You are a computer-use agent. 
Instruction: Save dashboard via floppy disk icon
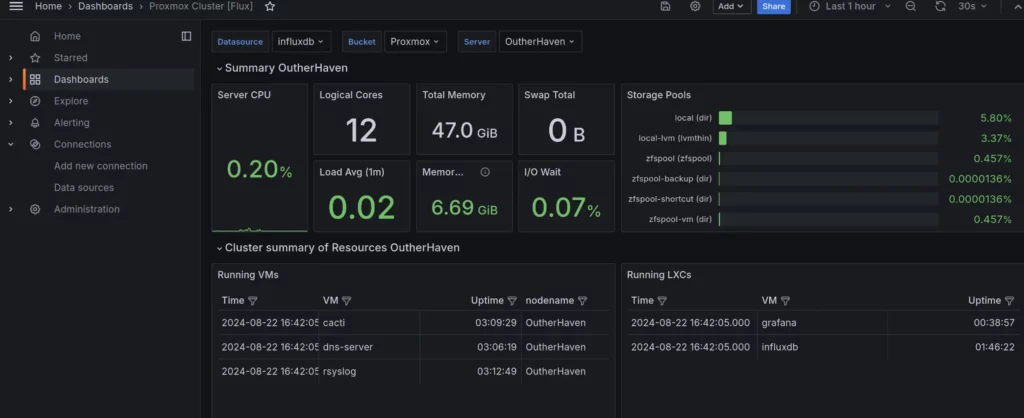pyautogui.click(x=665, y=6)
